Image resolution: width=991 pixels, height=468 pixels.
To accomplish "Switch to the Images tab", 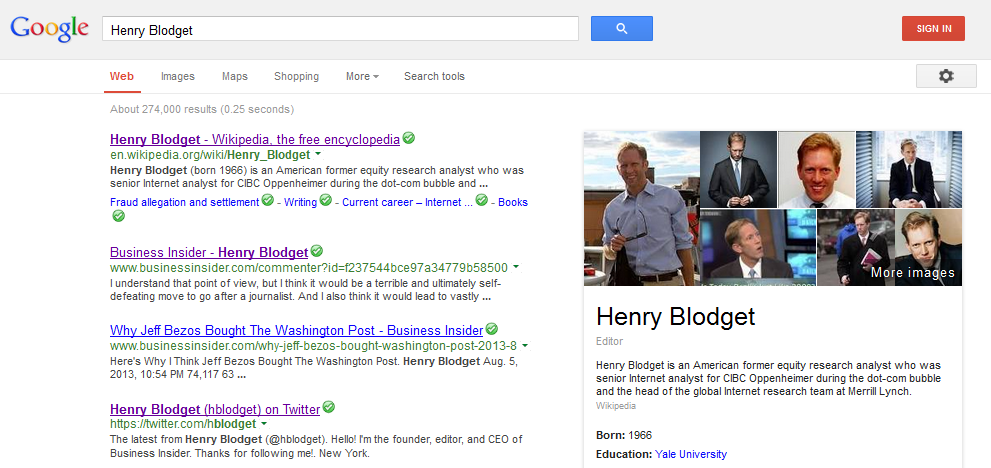I will tap(178, 76).
